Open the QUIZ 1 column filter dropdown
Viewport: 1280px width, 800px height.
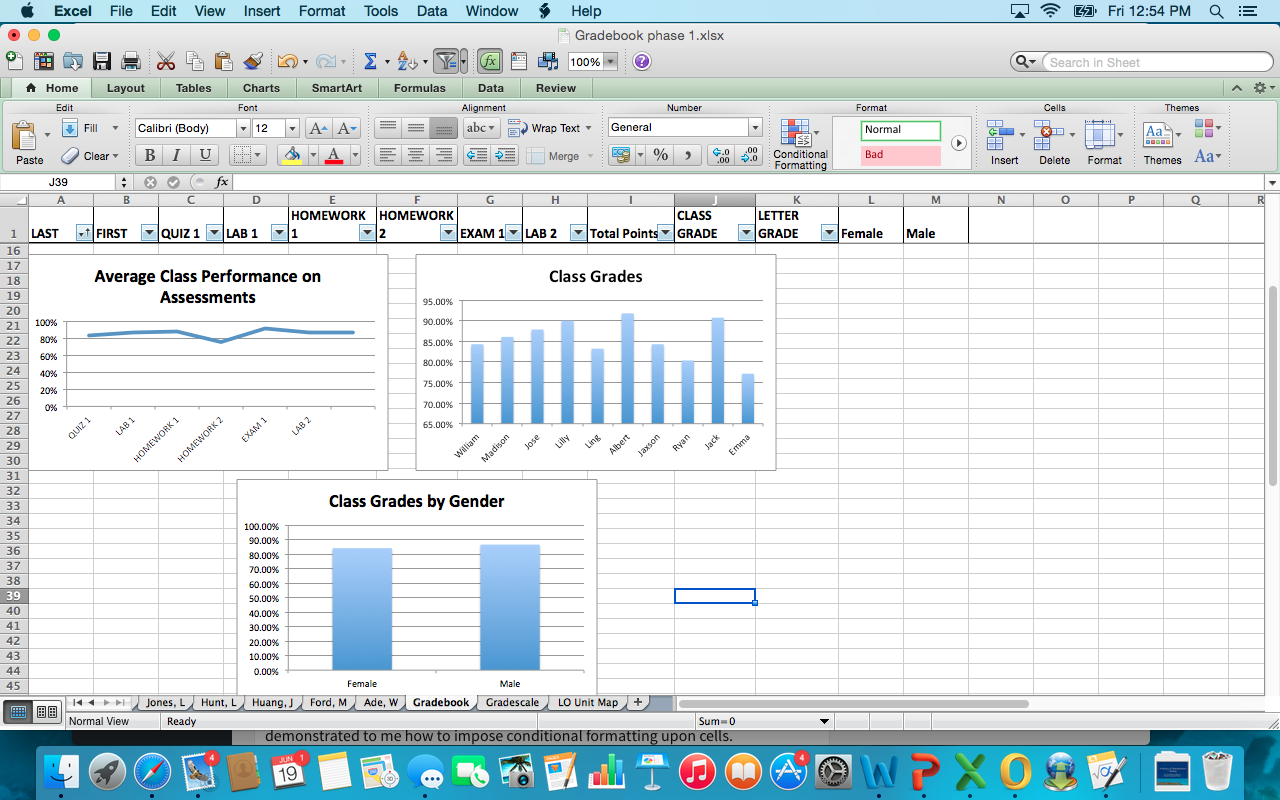pyautogui.click(x=212, y=233)
